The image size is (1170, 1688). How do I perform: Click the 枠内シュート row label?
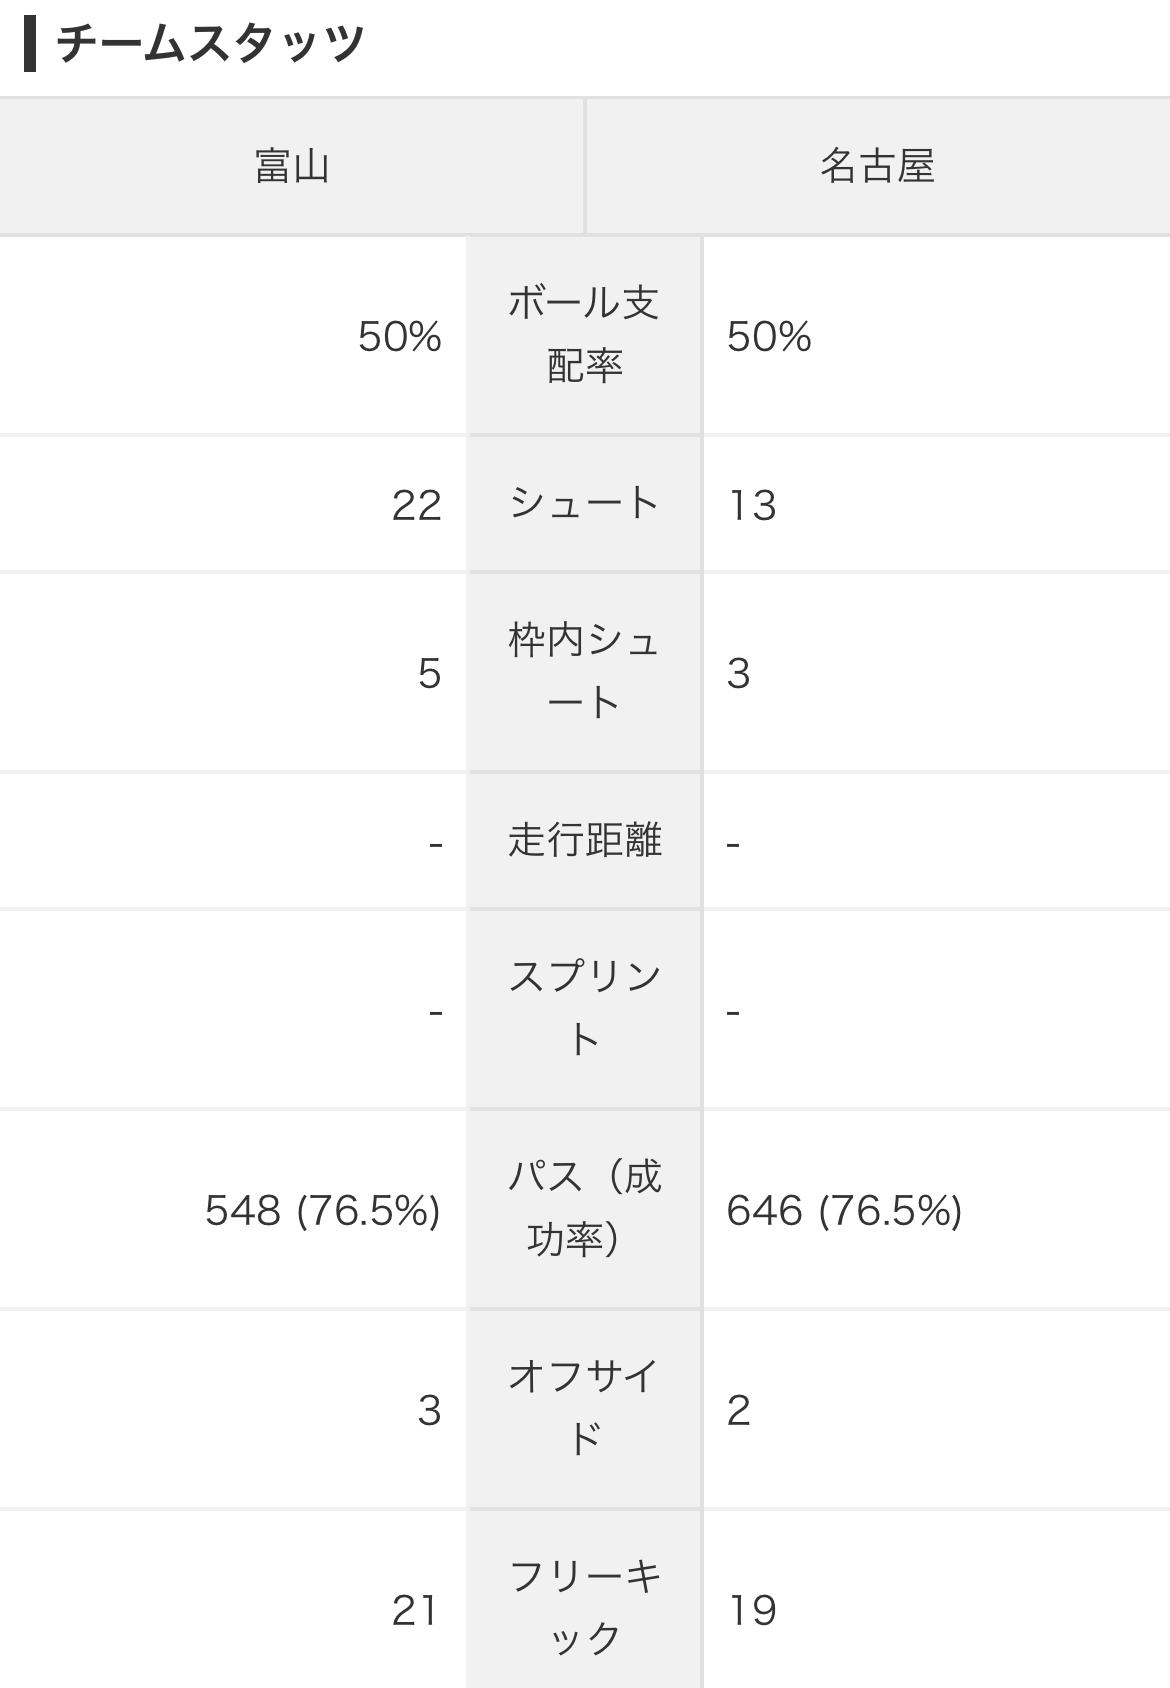pyautogui.click(x=584, y=672)
